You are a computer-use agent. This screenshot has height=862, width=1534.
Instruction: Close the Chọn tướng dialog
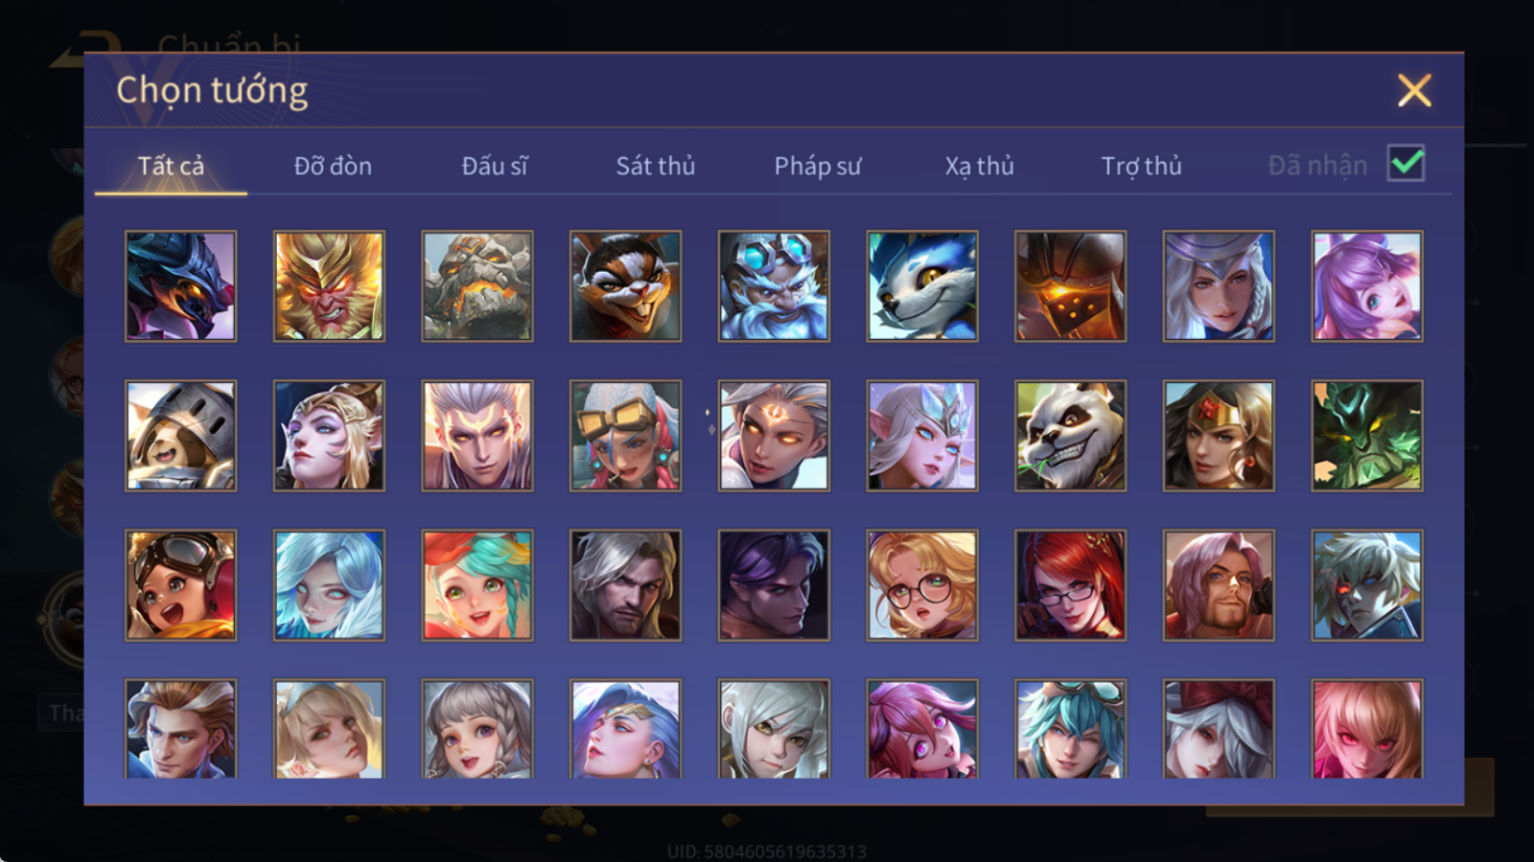(x=1414, y=90)
